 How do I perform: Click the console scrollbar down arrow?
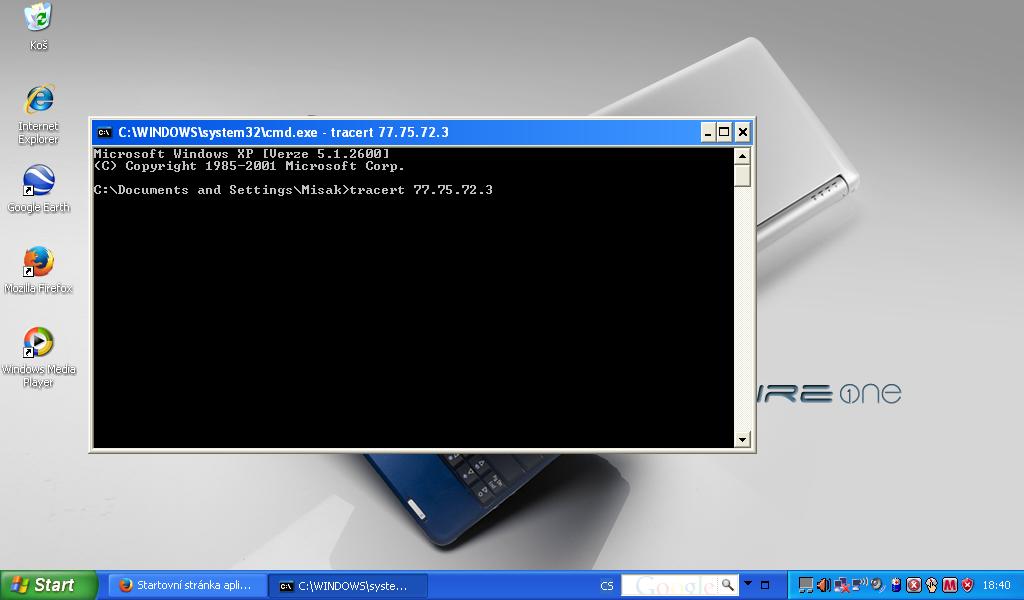coord(742,439)
